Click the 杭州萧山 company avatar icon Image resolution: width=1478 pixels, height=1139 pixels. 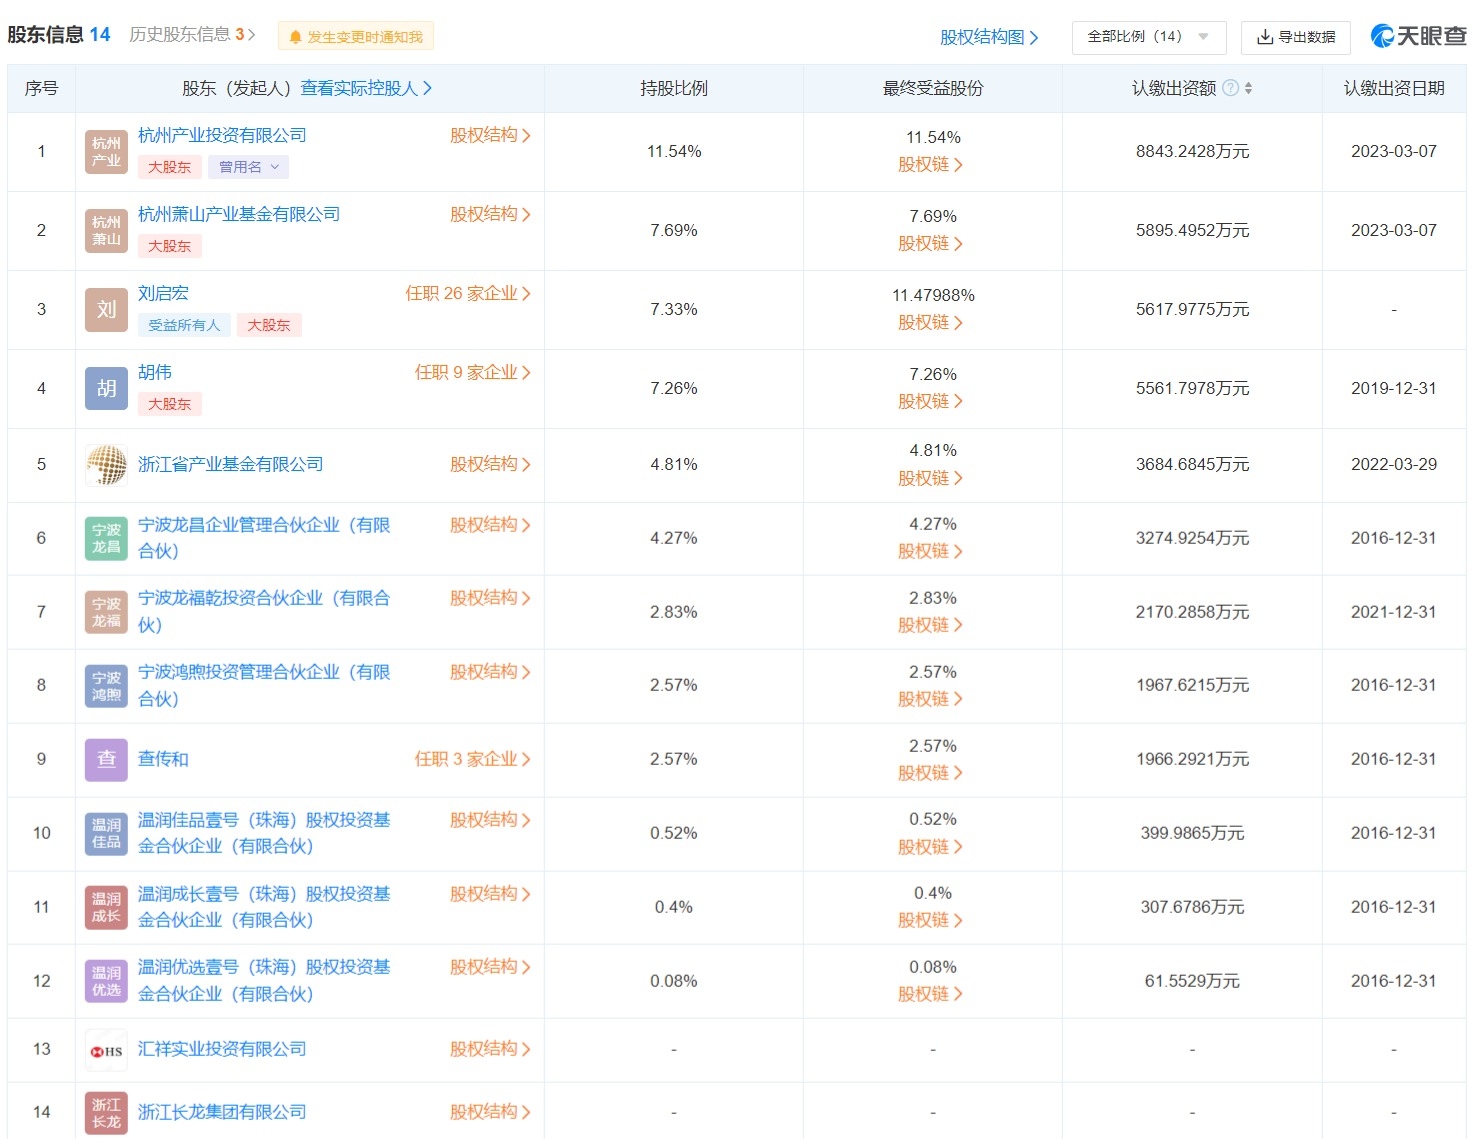(x=106, y=231)
